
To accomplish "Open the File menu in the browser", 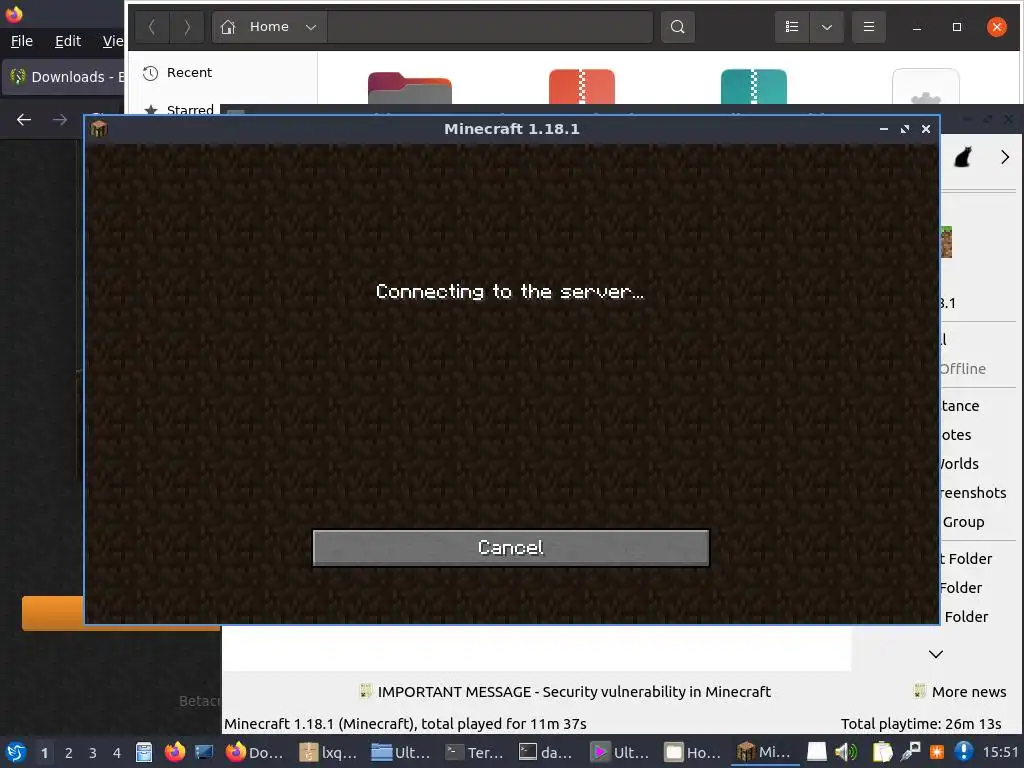I will [22, 41].
